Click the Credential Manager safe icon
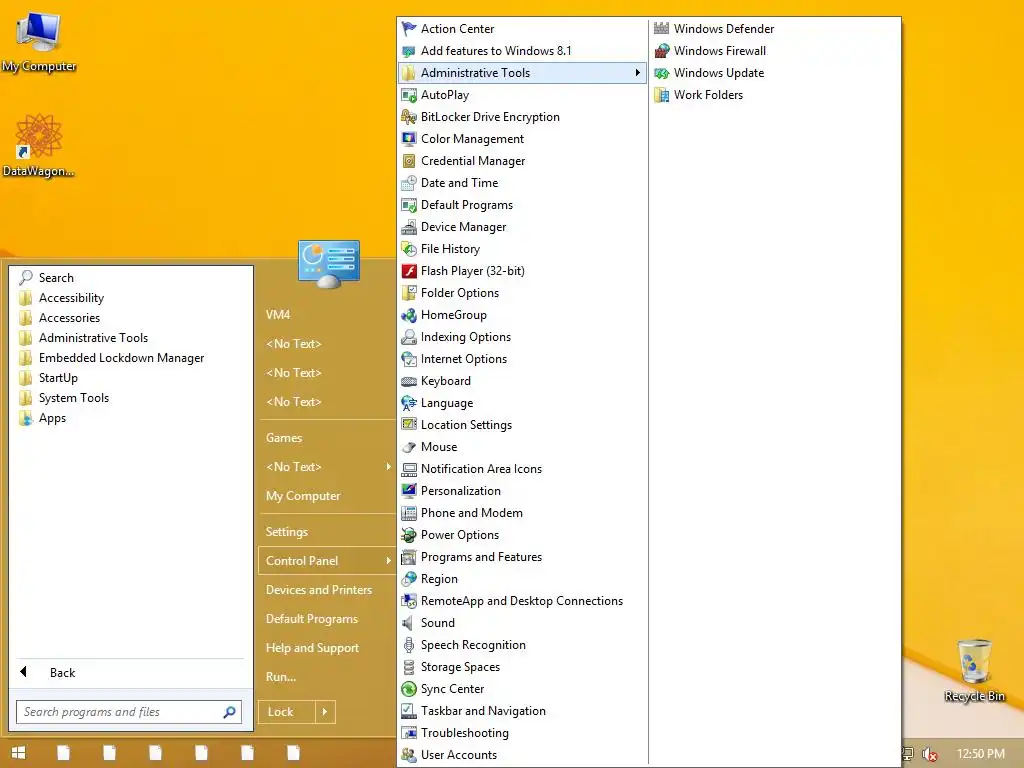This screenshot has width=1024, height=768. click(x=409, y=161)
